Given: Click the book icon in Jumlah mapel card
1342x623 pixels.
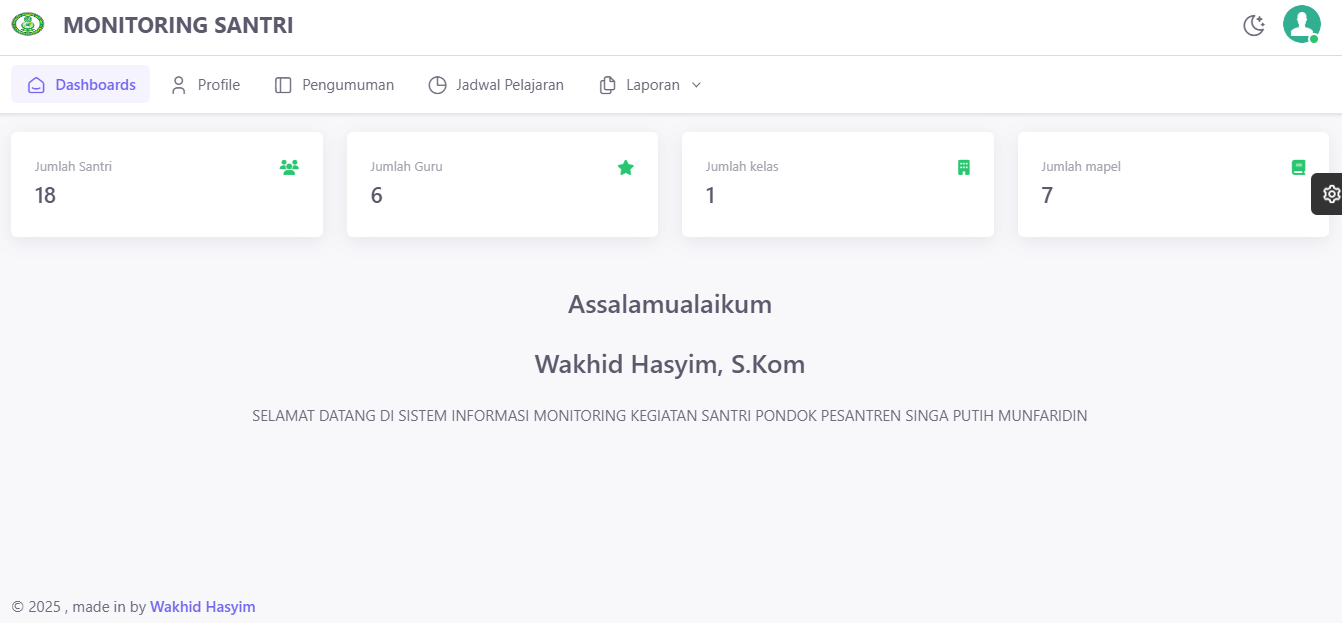Looking at the screenshot, I should click(1298, 168).
